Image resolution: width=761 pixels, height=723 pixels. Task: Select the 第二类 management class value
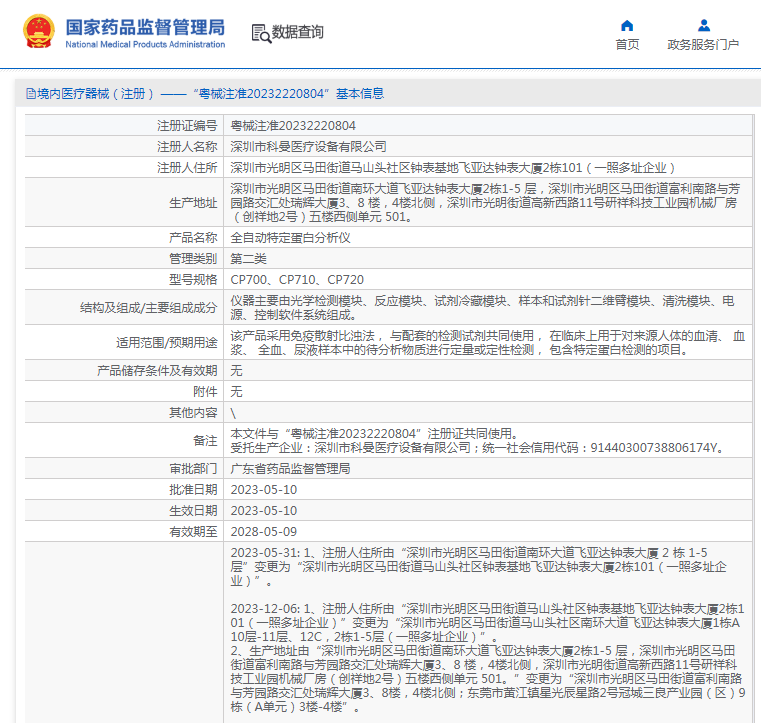[x=248, y=259]
